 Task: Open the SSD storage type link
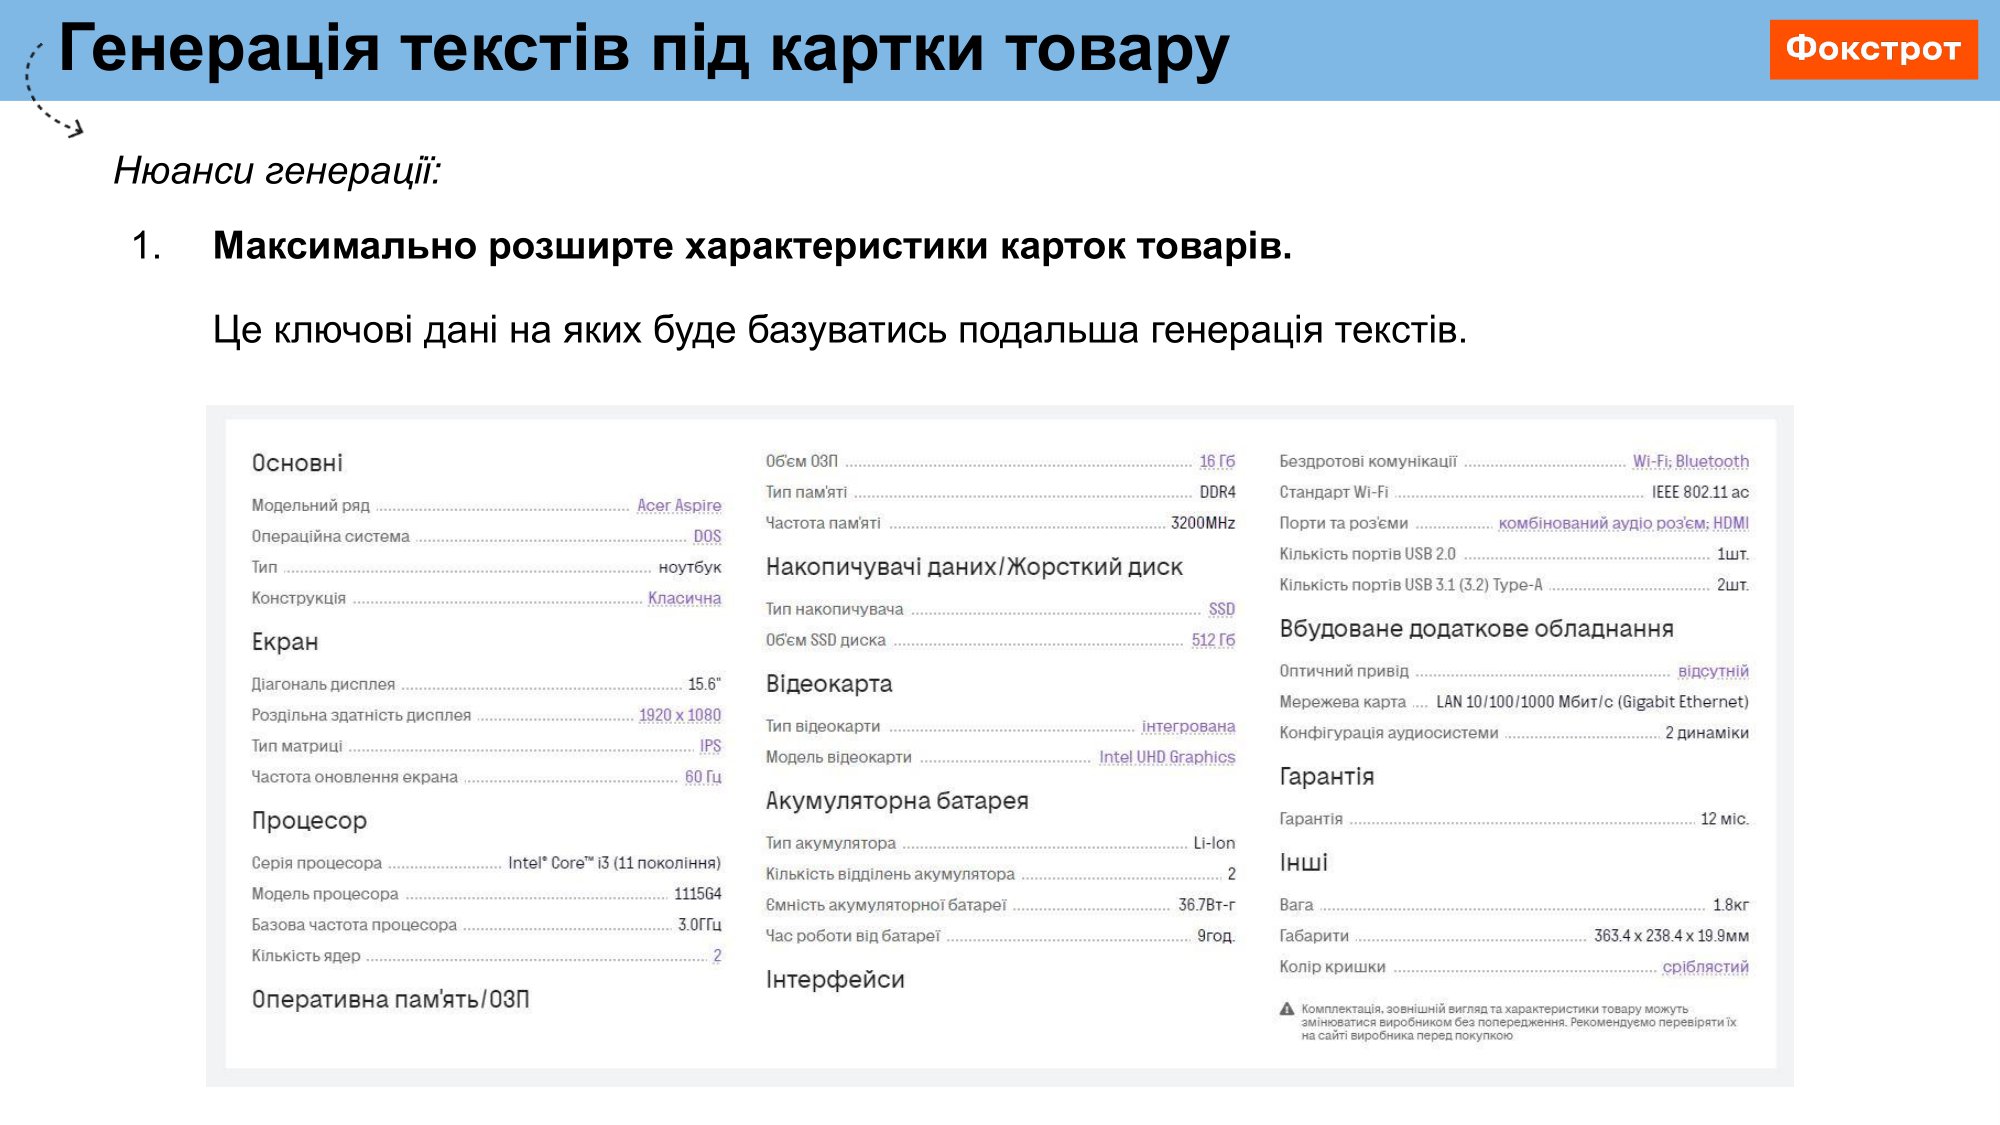click(x=1221, y=610)
